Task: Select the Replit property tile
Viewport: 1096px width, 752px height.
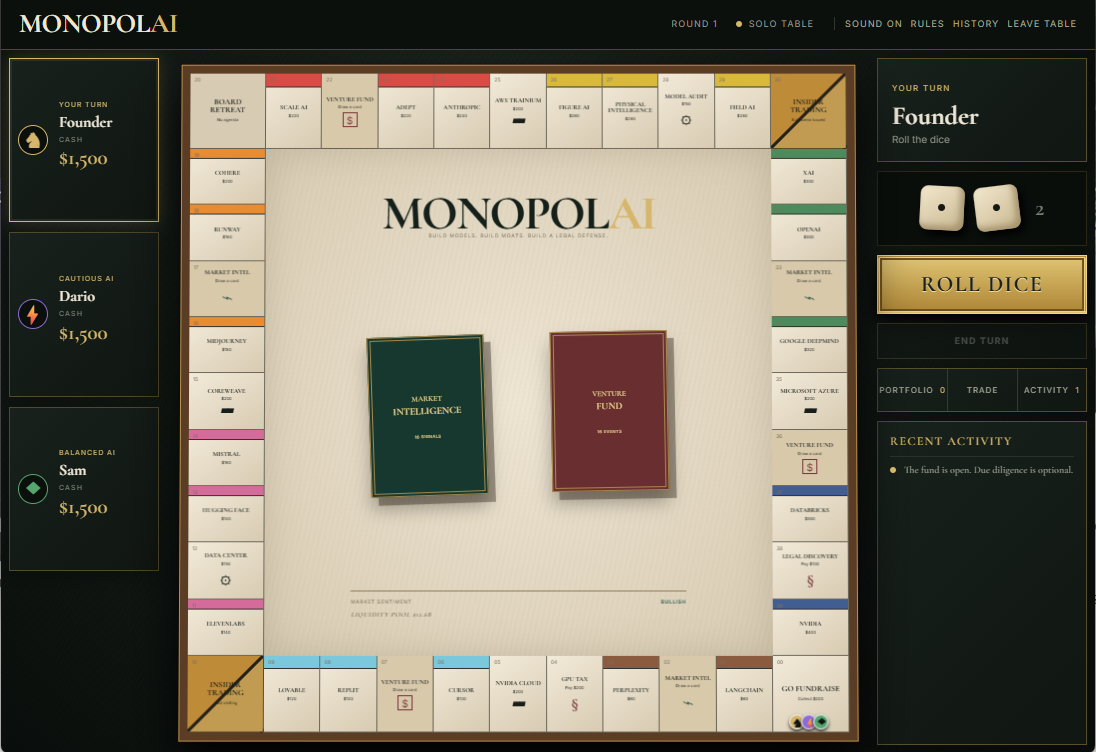Action: point(348,693)
